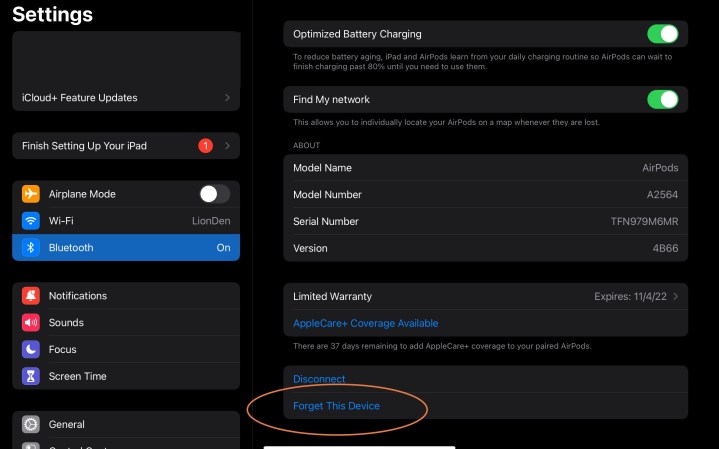This screenshot has height=449, width=719.
Task: Tap the Sounds speaker icon
Action: tap(31, 322)
